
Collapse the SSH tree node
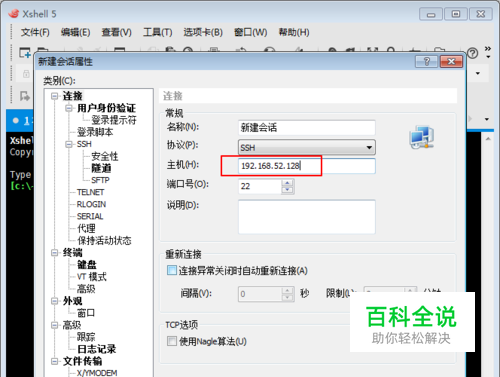[x=69, y=144]
